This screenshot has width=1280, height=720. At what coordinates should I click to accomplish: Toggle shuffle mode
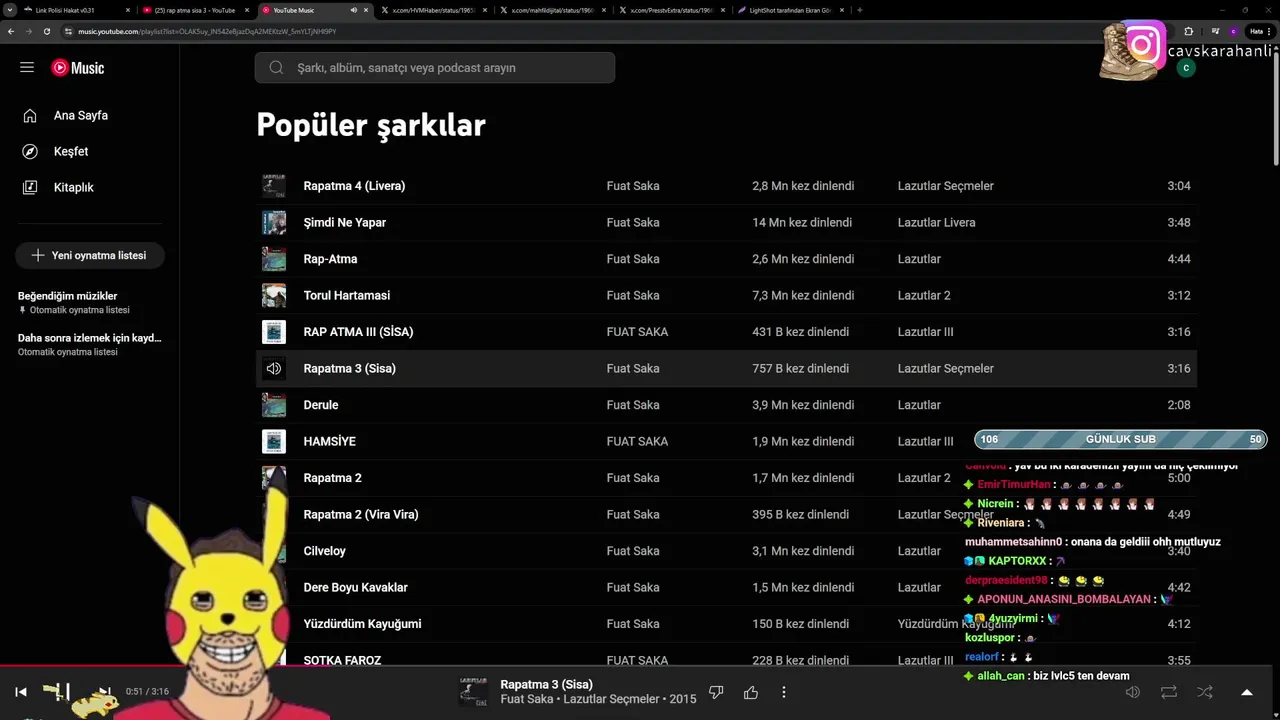pyautogui.click(x=1205, y=692)
